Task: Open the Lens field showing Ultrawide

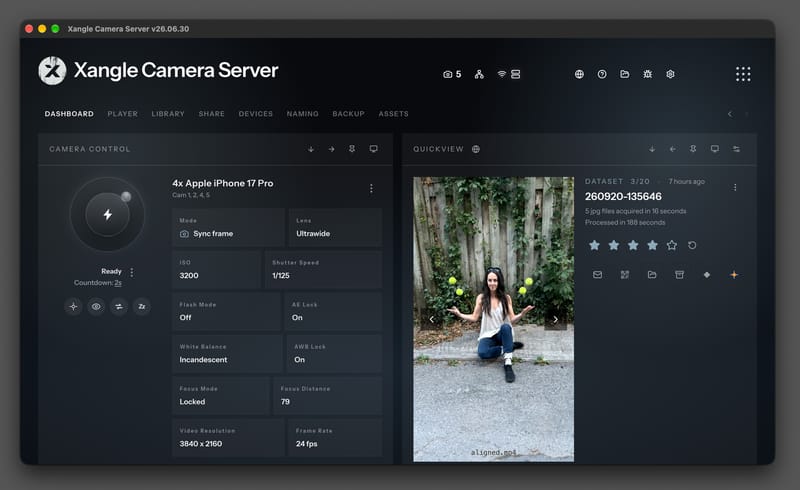Action: coord(335,228)
